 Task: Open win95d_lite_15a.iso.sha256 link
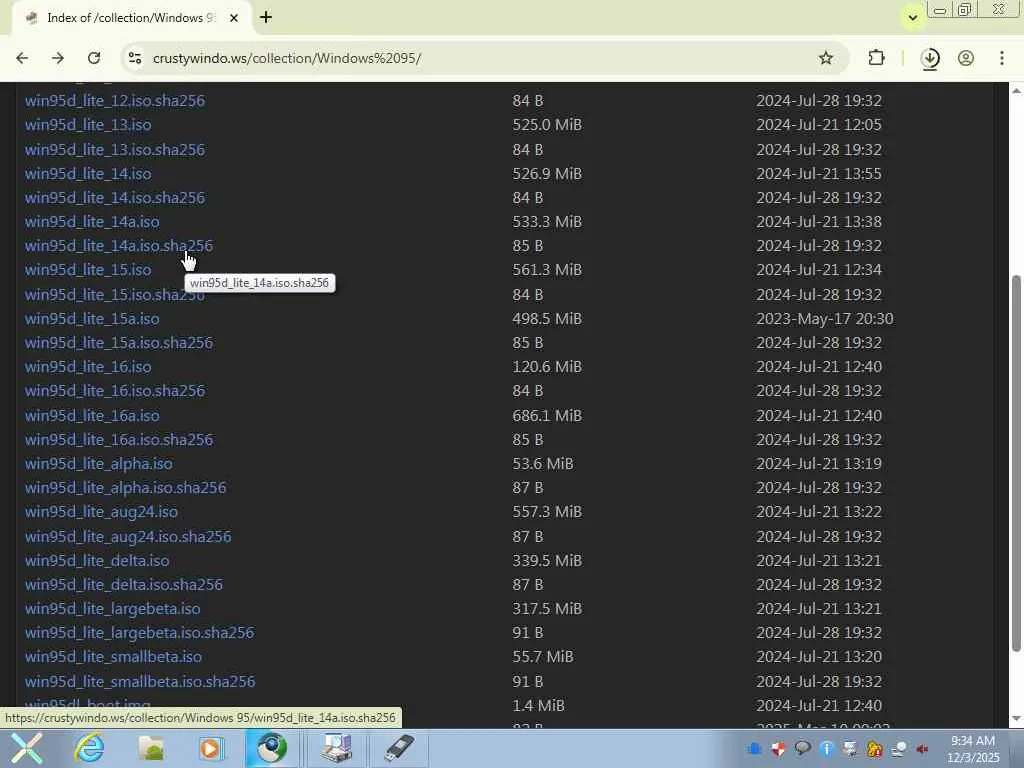coord(119,343)
